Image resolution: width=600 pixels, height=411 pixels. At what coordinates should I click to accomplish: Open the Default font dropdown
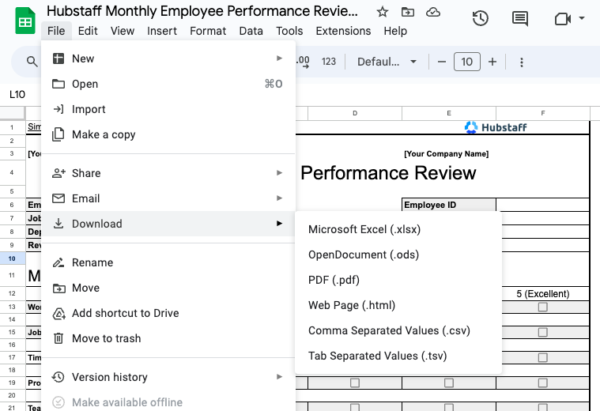tap(386, 62)
